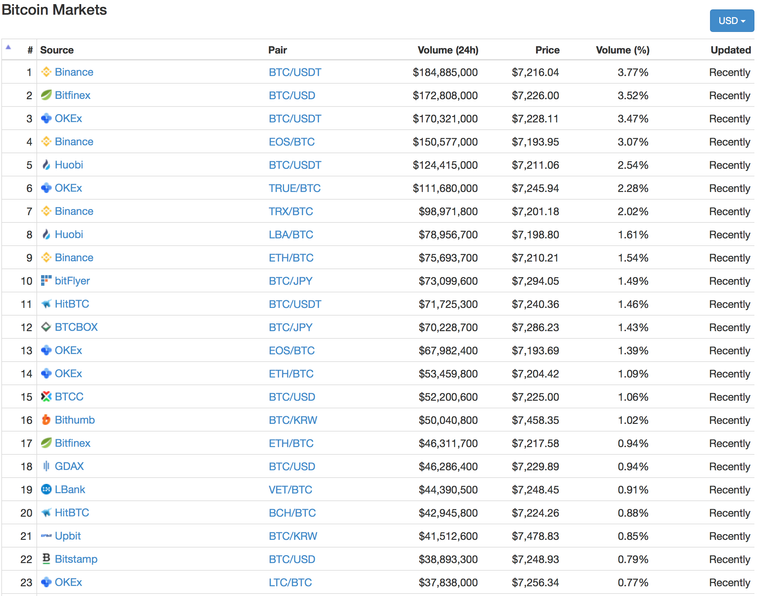This screenshot has width=768, height=596.
Task: Sort table by Updated column header
Action: [731, 50]
